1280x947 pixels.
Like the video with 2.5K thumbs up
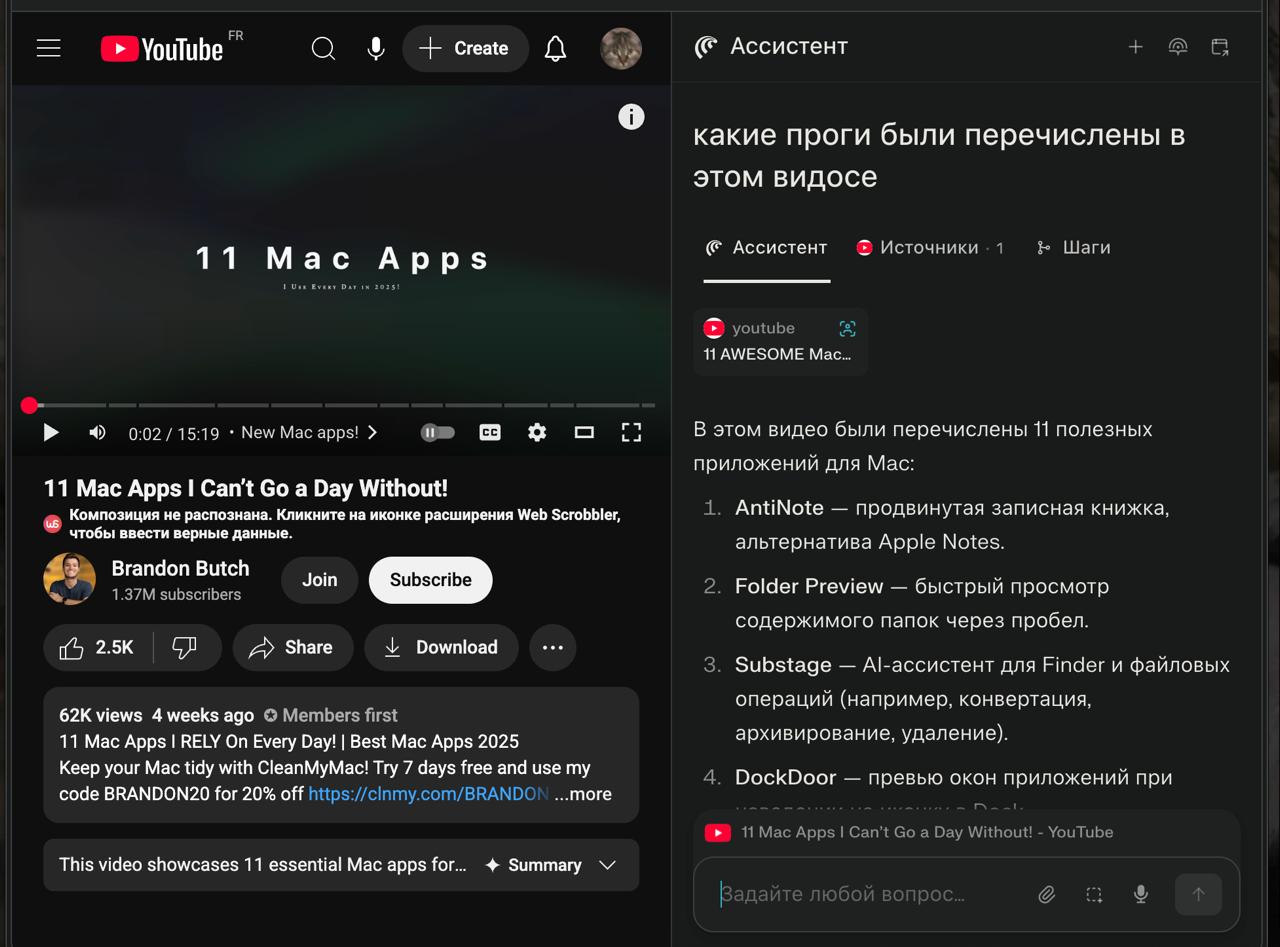97,647
